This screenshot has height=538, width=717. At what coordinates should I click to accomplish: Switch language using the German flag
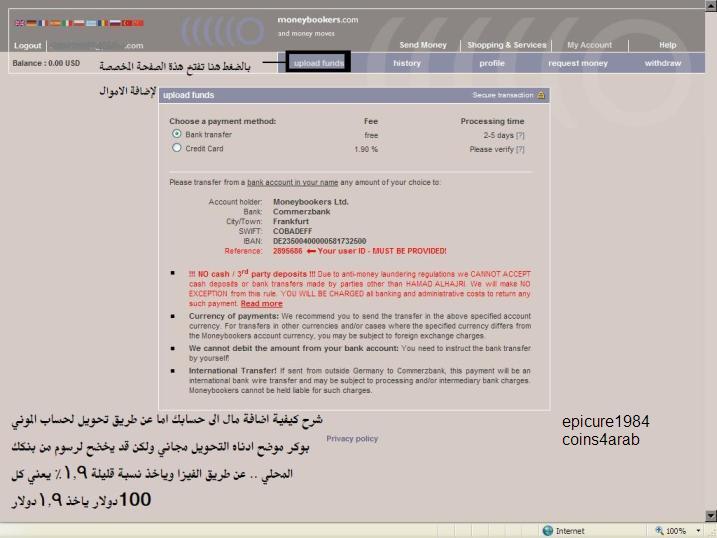[31, 23]
